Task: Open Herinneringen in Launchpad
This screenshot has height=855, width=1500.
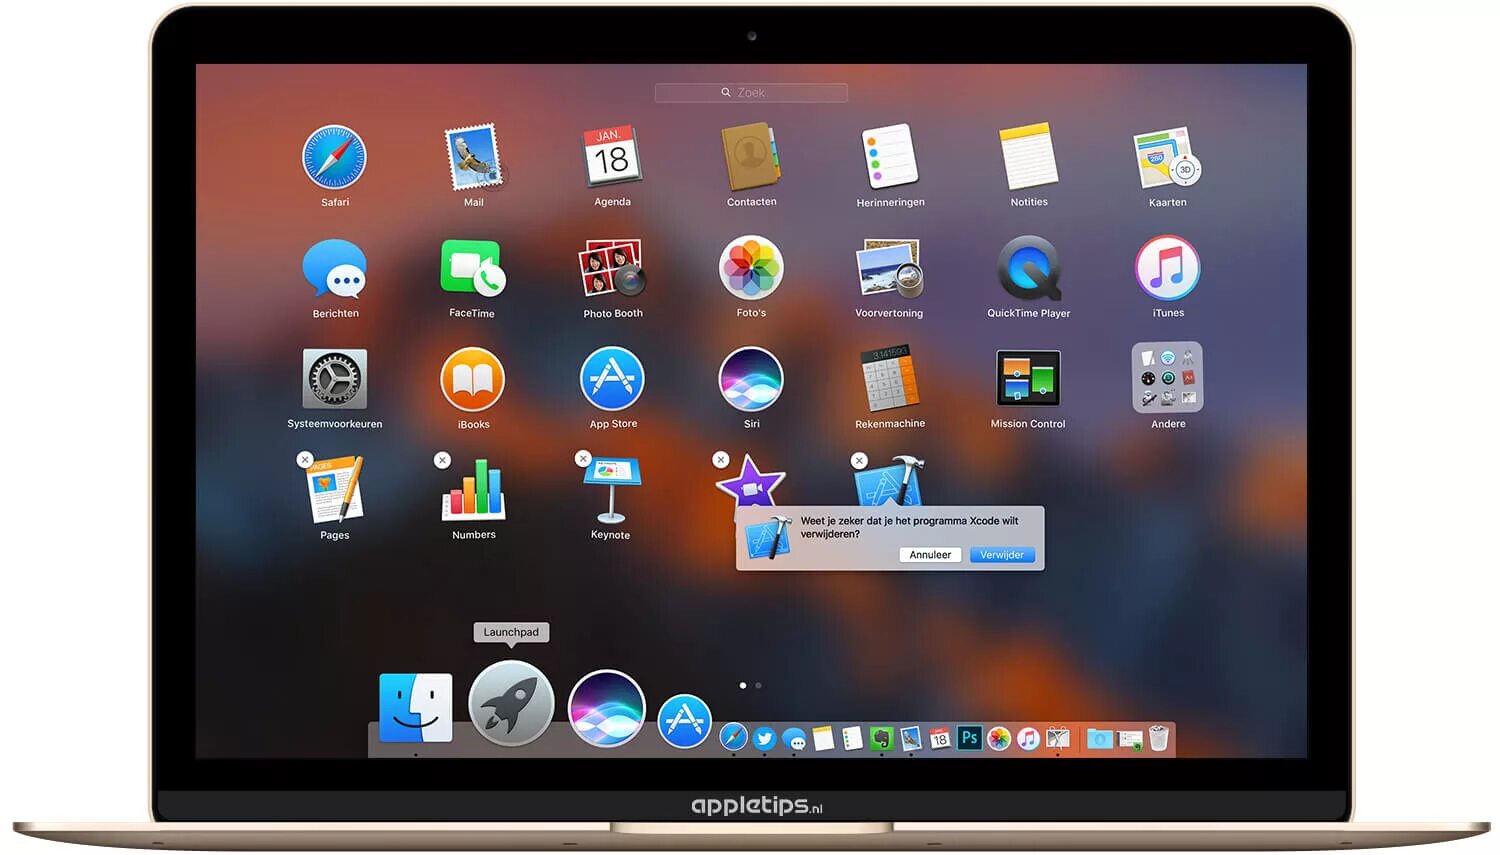Action: 889,157
